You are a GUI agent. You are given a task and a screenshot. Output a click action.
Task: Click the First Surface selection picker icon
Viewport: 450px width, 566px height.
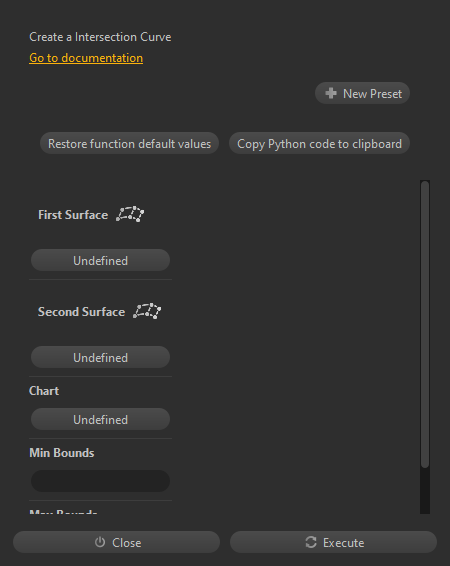(x=130, y=214)
